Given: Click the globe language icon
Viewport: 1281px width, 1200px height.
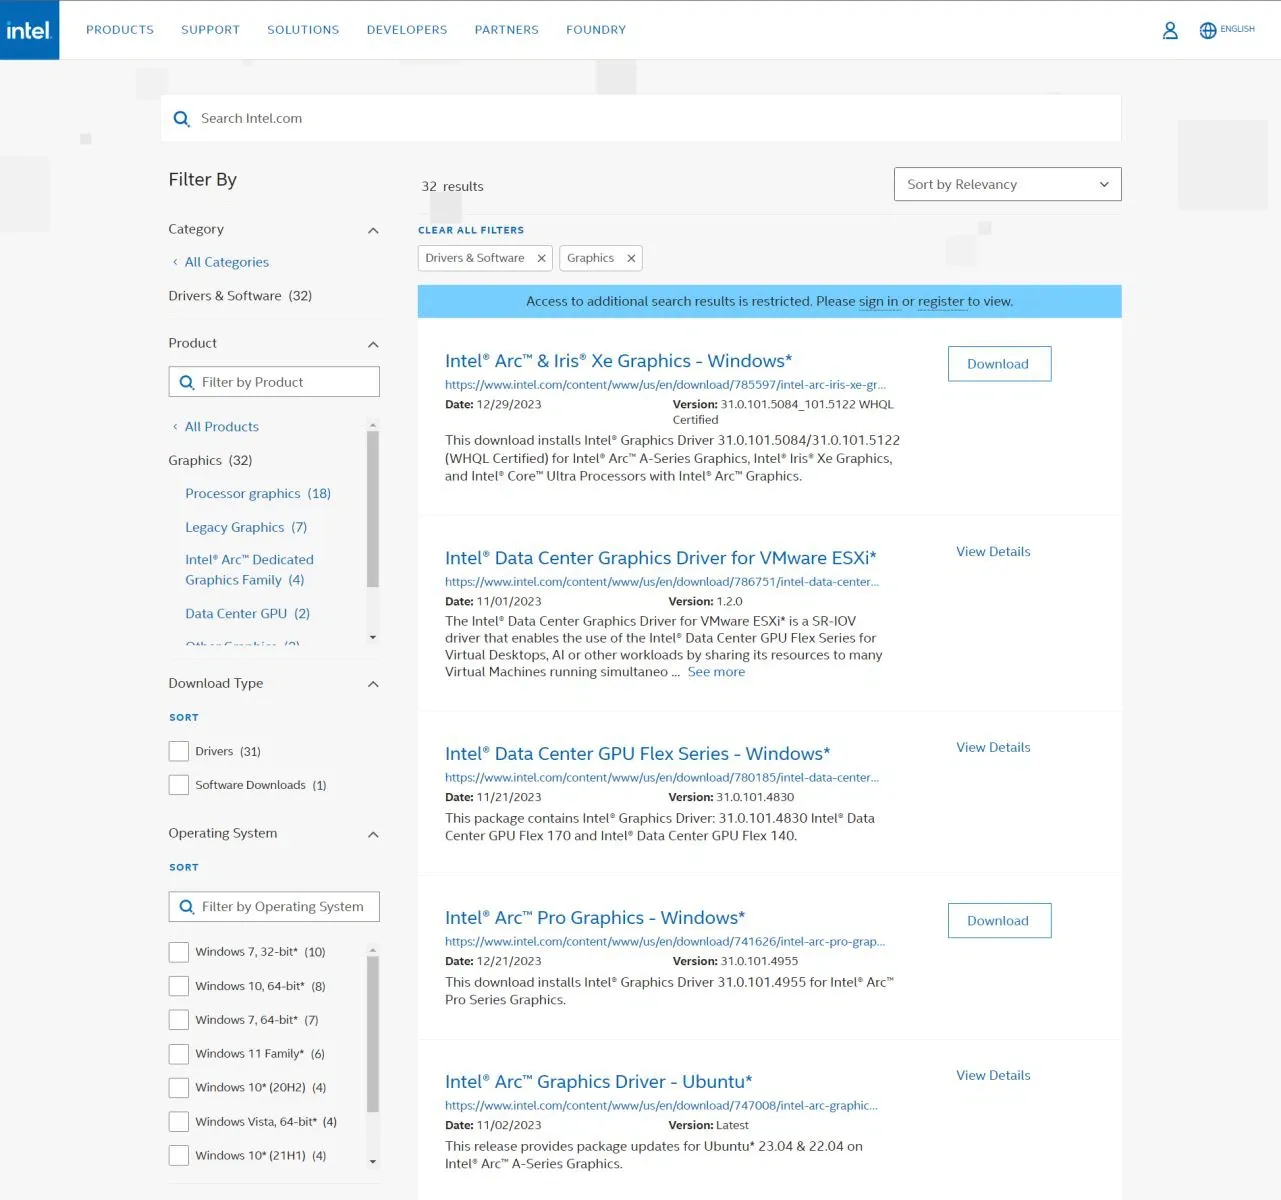Looking at the screenshot, I should pos(1208,30).
